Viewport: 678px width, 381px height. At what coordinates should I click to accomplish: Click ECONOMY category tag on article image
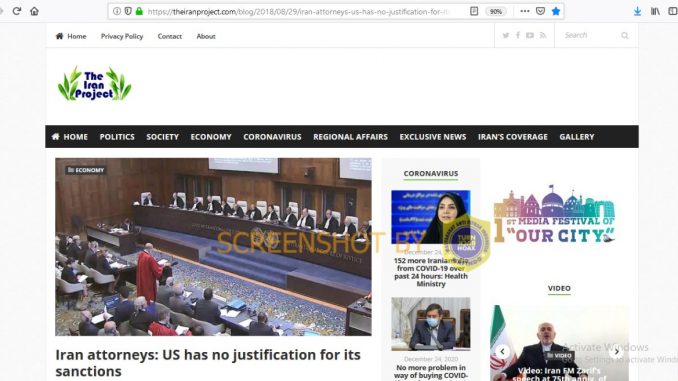pyautogui.click(x=86, y=170)
